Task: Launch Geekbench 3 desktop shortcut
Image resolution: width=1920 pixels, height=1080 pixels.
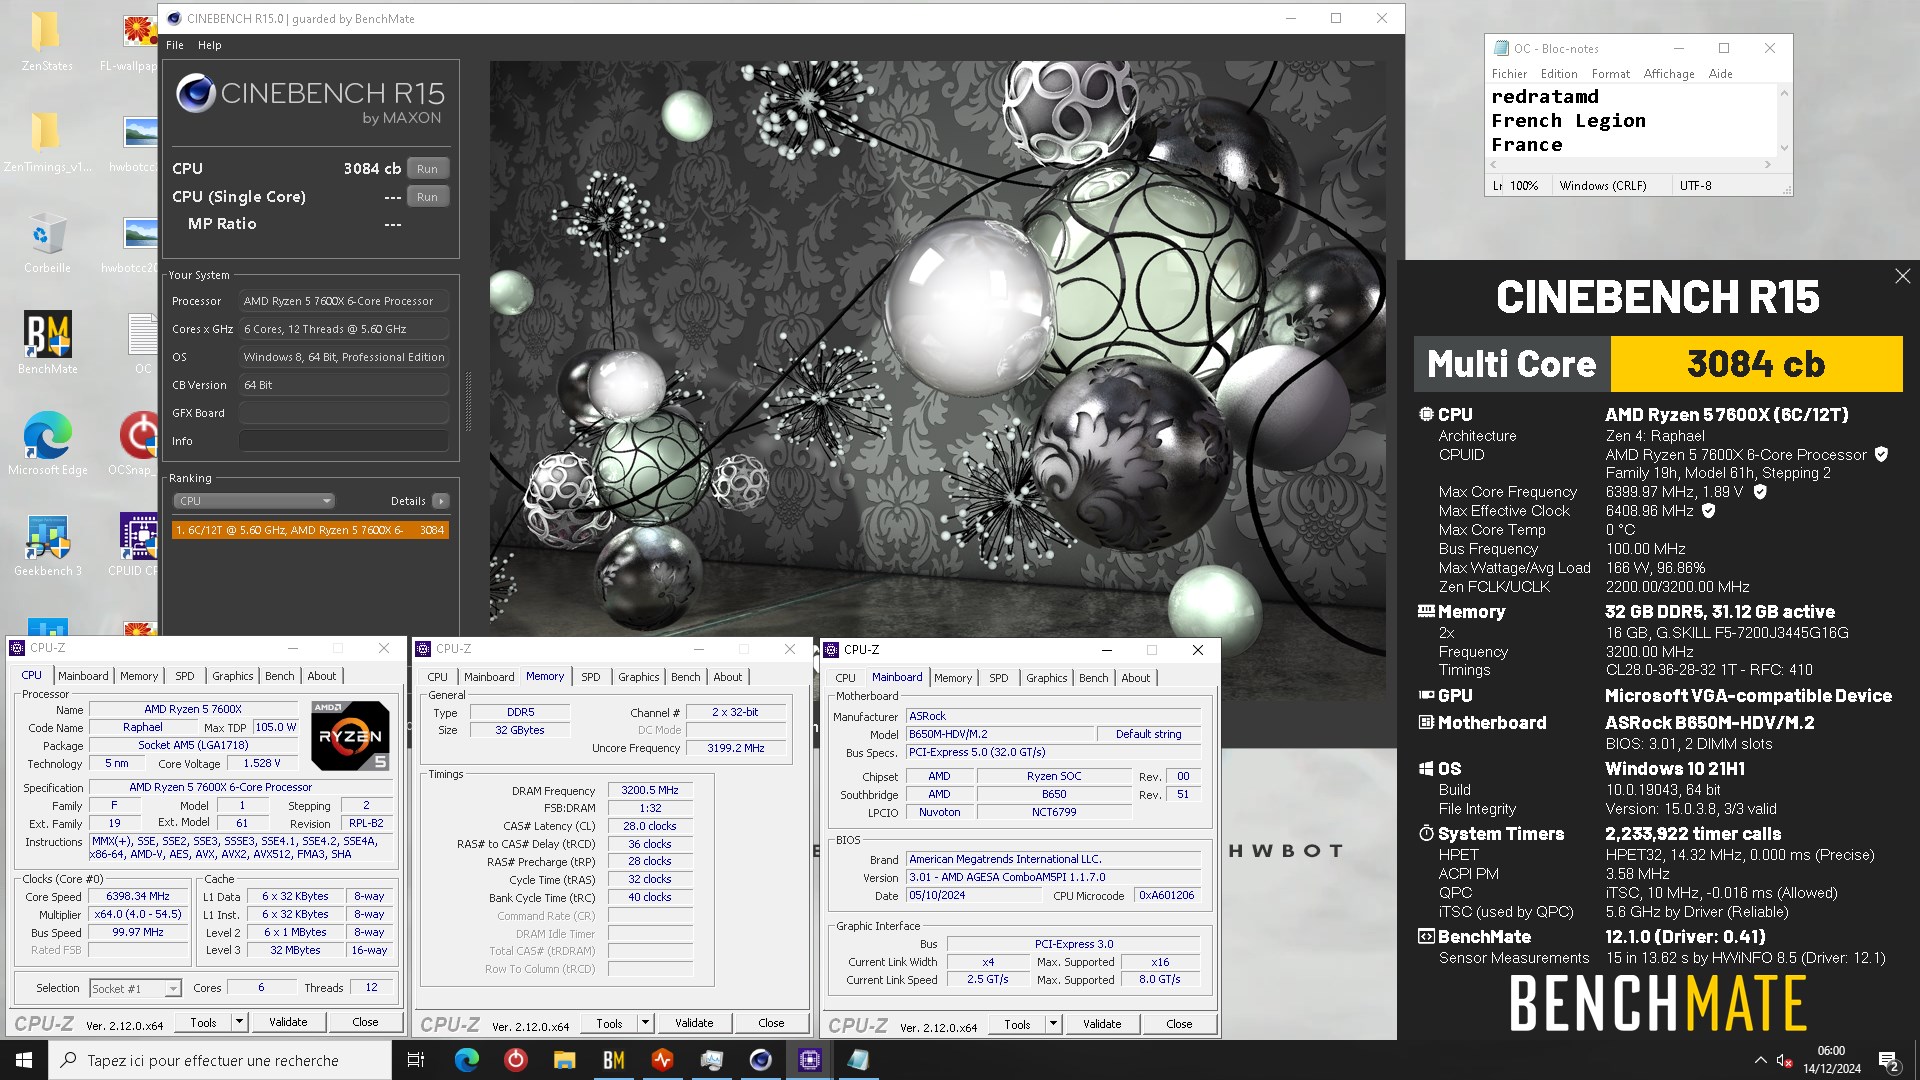Action: pyautogui.click(x=47, y=545)
